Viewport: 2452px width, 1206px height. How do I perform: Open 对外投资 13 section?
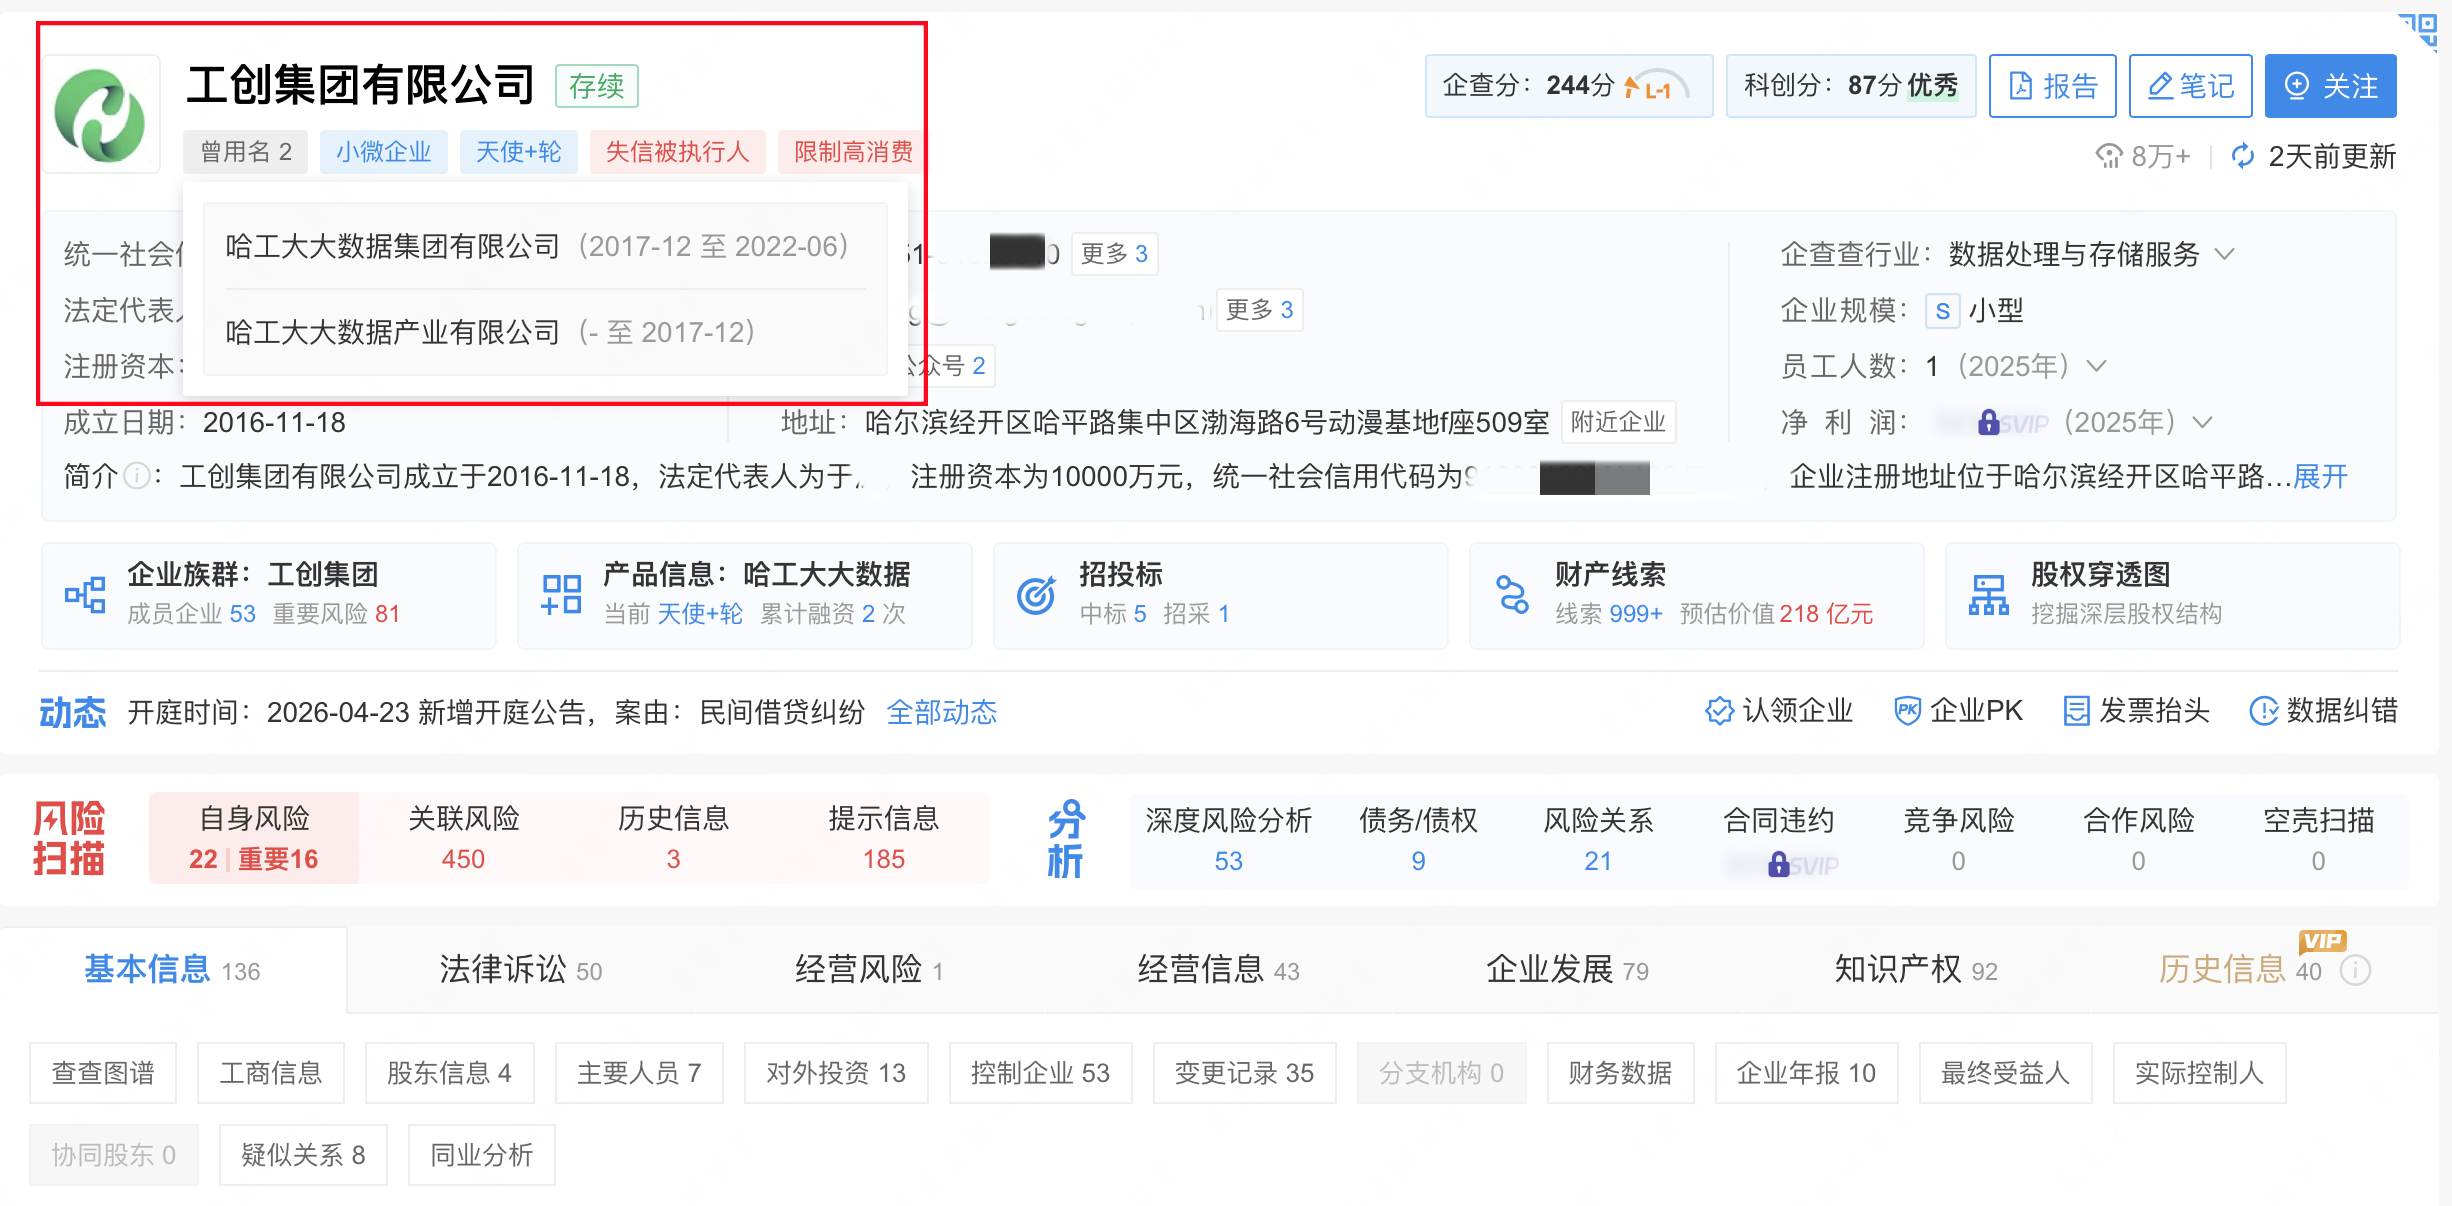pos(836,1073)
